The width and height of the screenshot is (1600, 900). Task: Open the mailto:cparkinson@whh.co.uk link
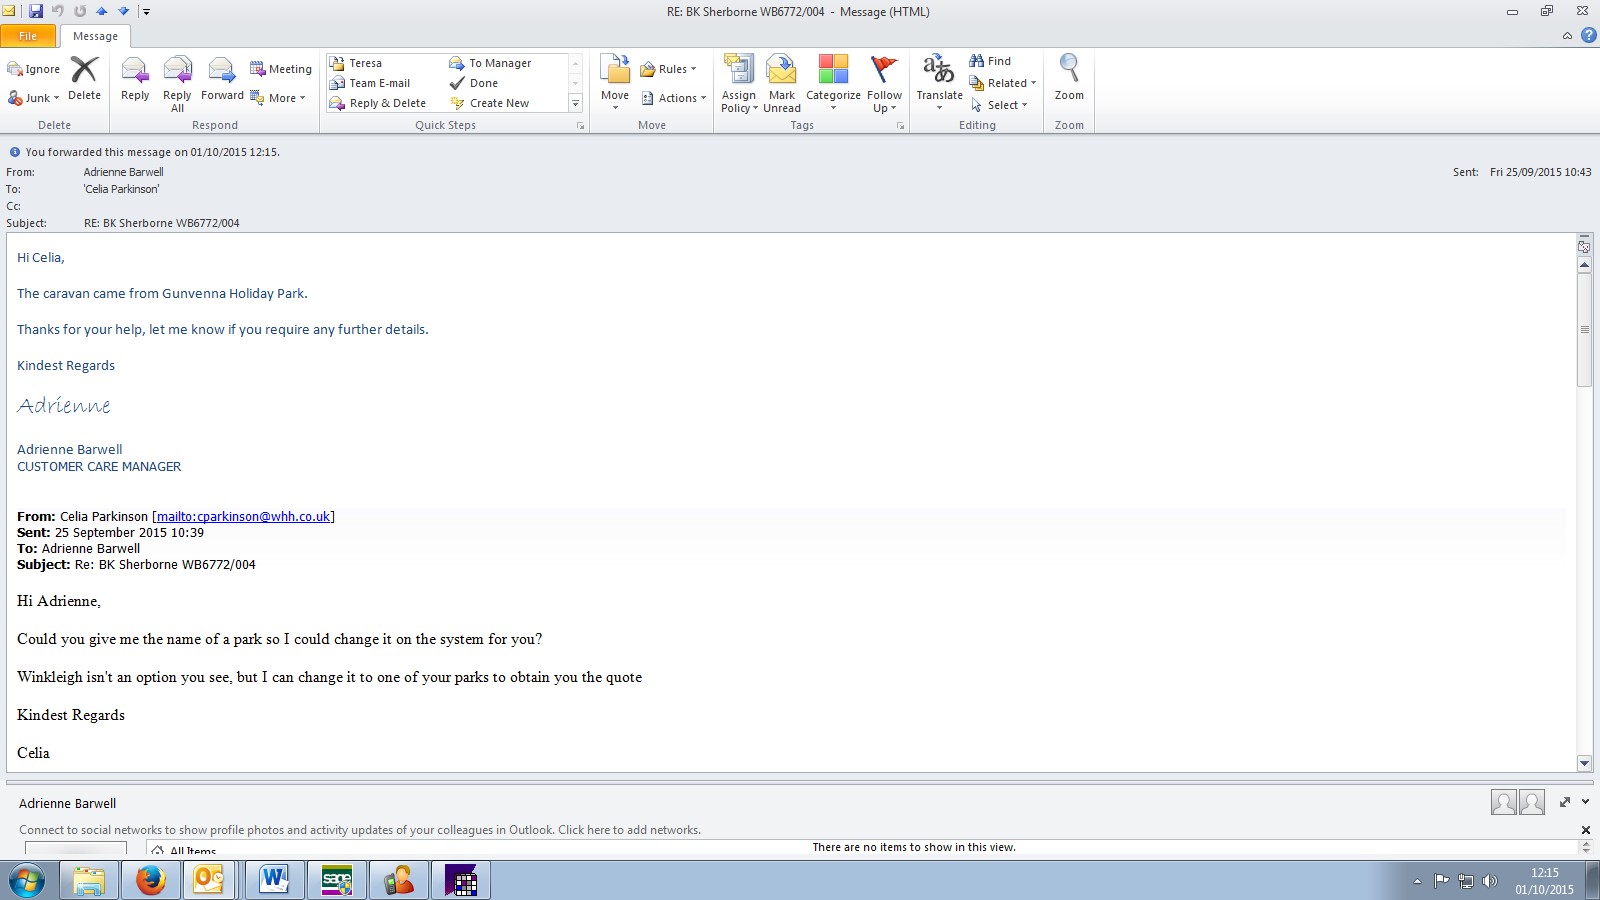pos(243,517)
